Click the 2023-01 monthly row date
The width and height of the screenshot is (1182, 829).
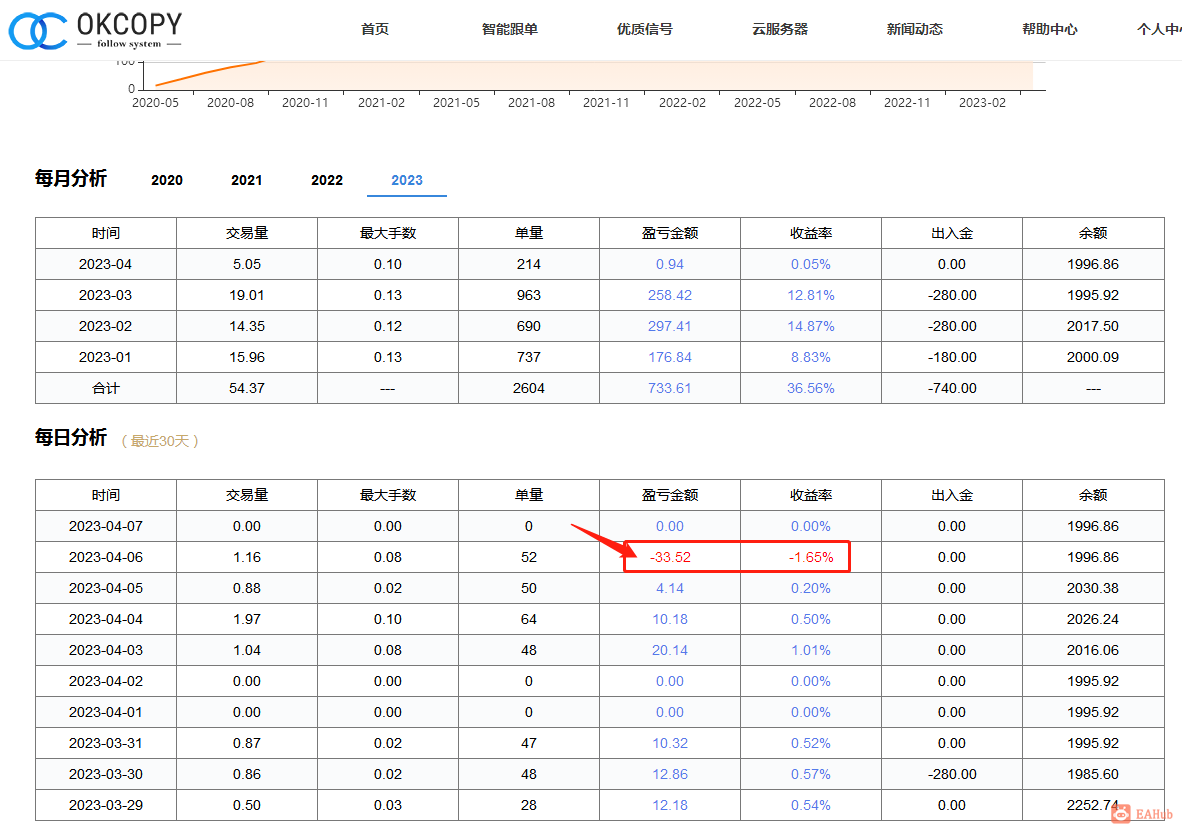click(106, 357)
